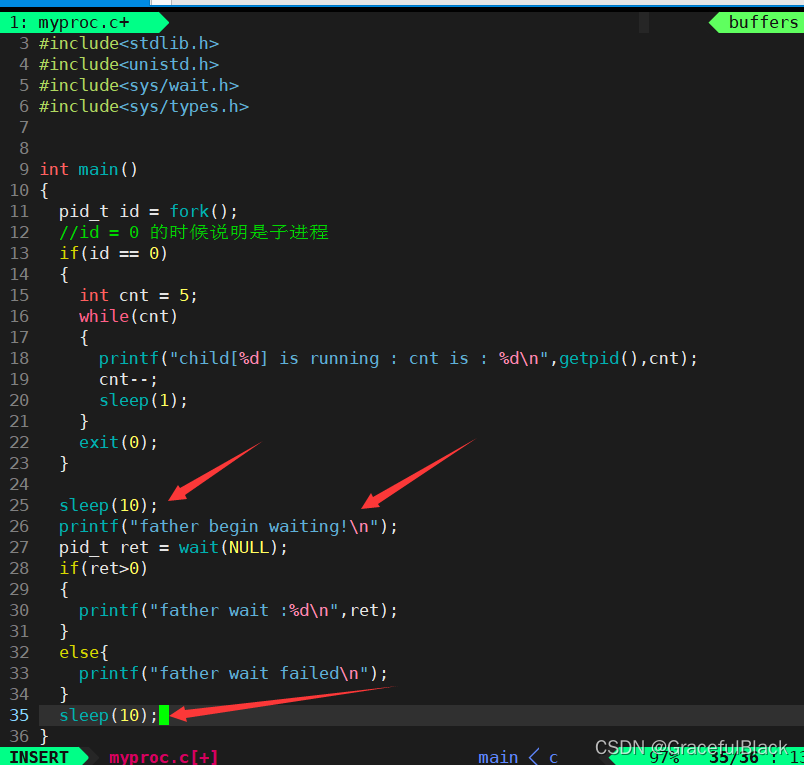Click the filetype c indicator in status line
The image size is (804, 765).
coord(554,757)
